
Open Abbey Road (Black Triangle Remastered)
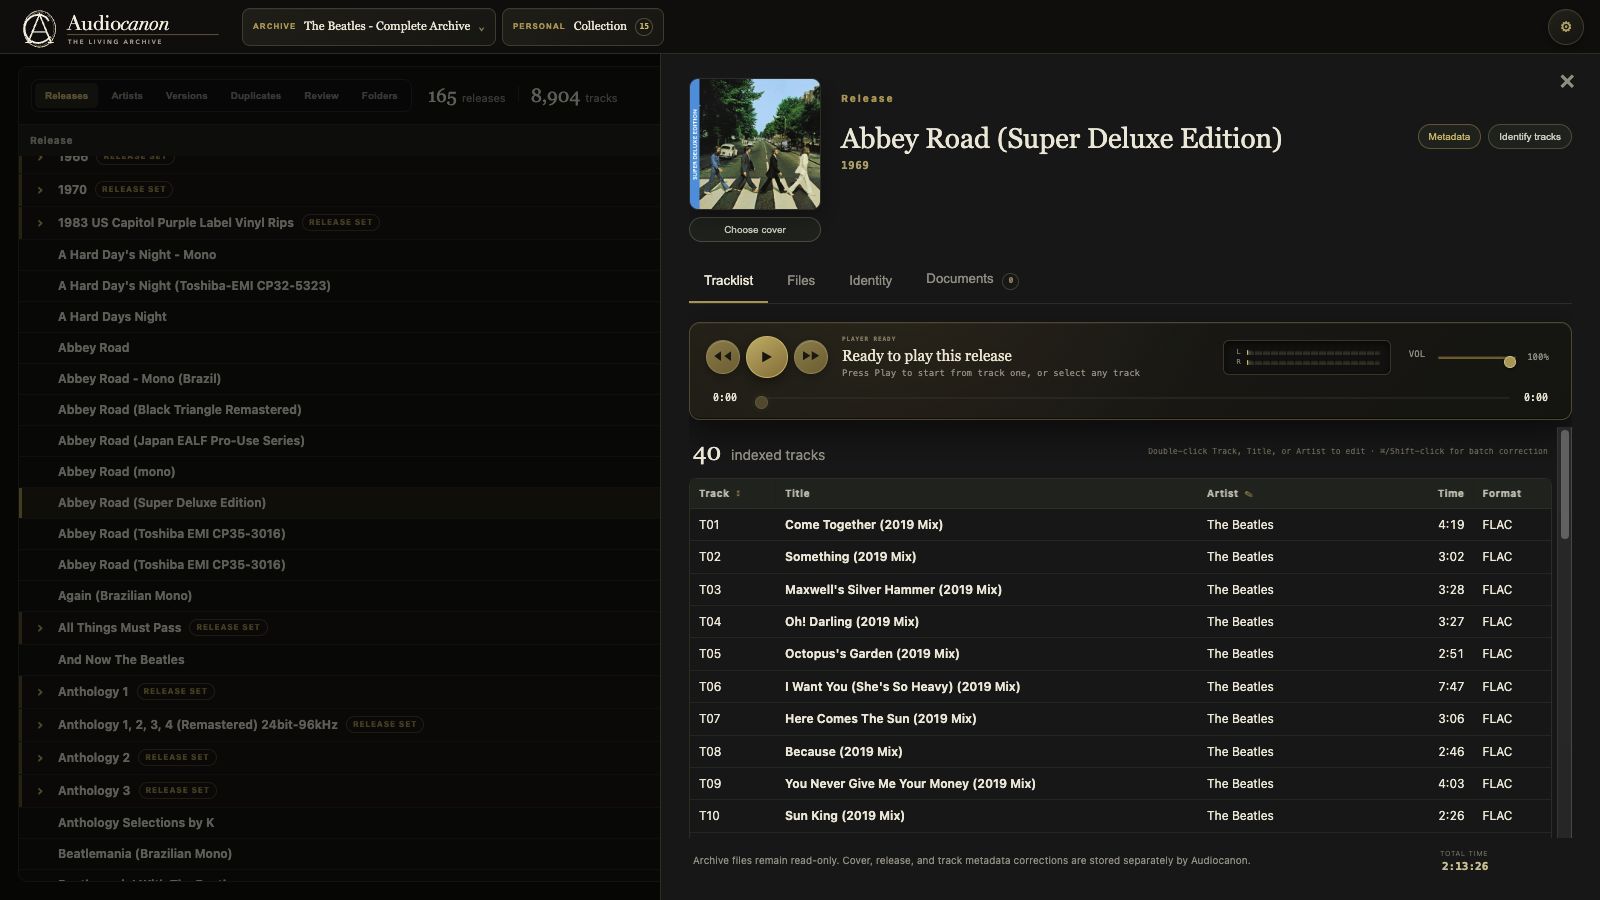340,410
